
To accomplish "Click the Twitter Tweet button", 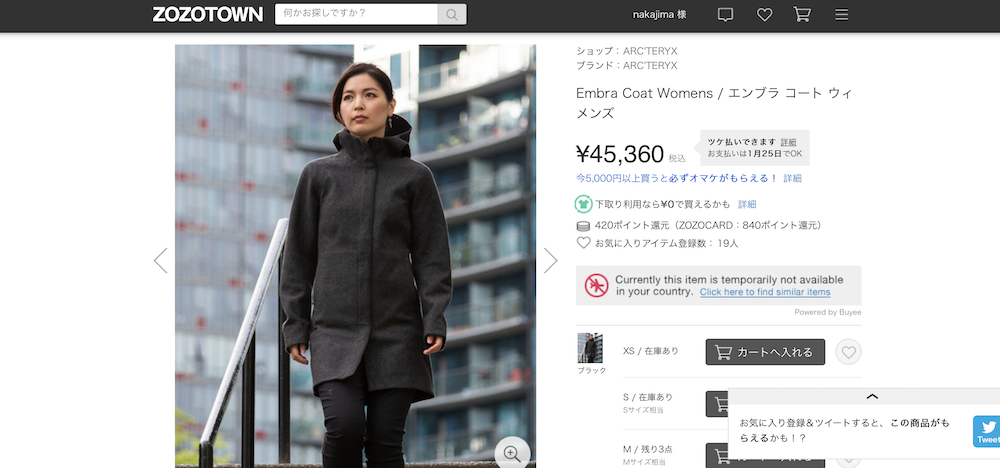I will point(987,432).
